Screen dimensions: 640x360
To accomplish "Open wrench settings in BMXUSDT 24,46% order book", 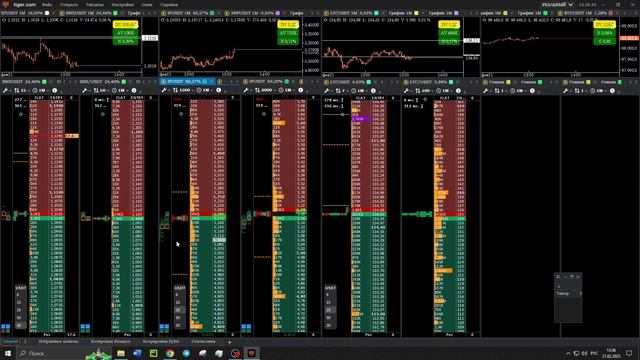I will click(5, 90).
